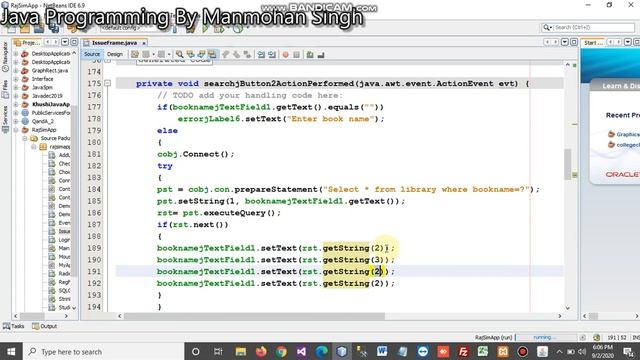This screenshot has height=360, width=640.
Task: Open the Forward history dropdown arrow
Action: pos(169,54)
